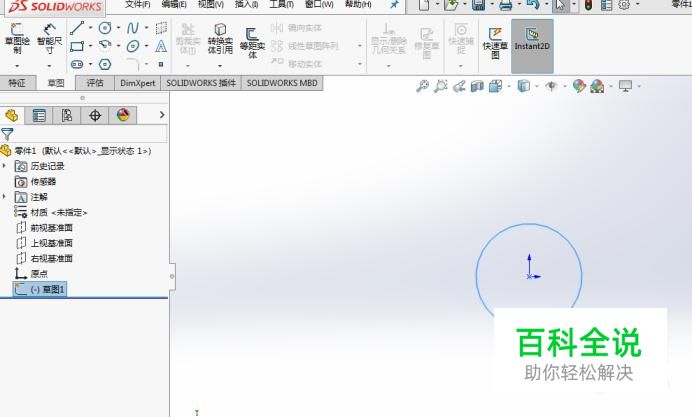Click the Section View icon
This screenshot has width=692, height=417.
[x=477, y=86]
